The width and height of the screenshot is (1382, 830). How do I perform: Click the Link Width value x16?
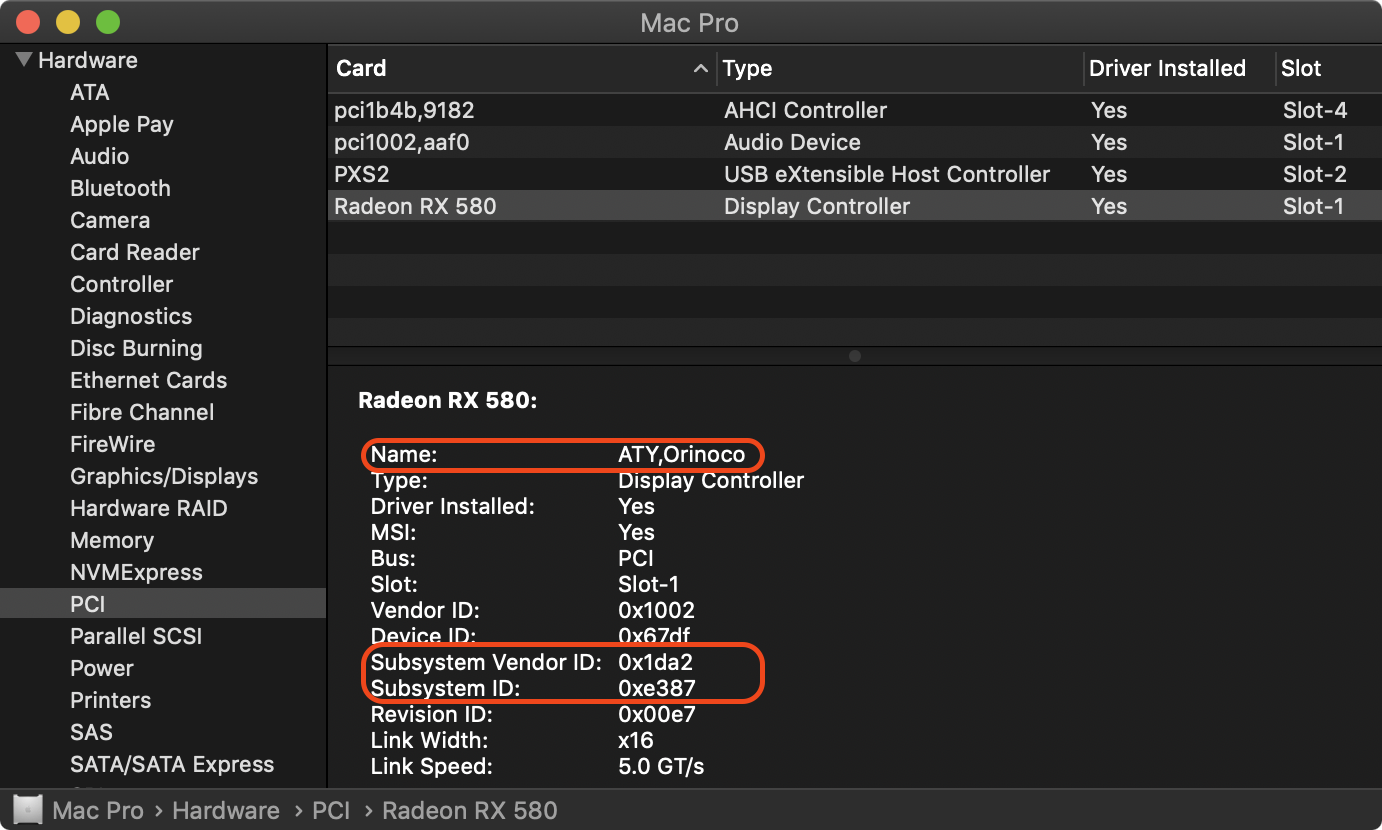pos(636,740)
